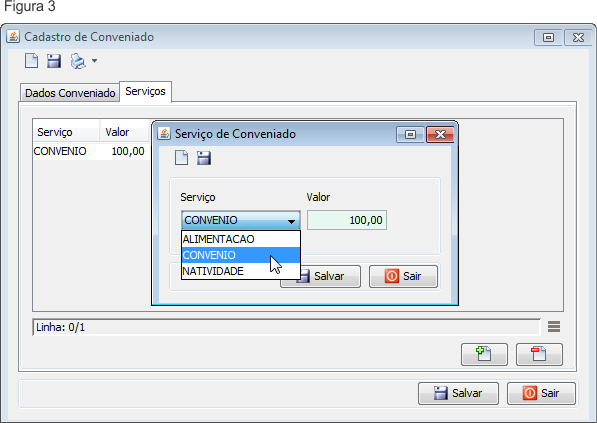
Task: Switch to Dados Conveniado tab
Action: (70, 93)
